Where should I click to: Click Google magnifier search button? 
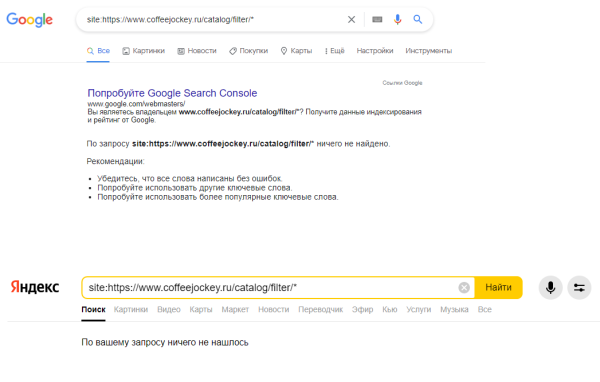tap(417, 19)
